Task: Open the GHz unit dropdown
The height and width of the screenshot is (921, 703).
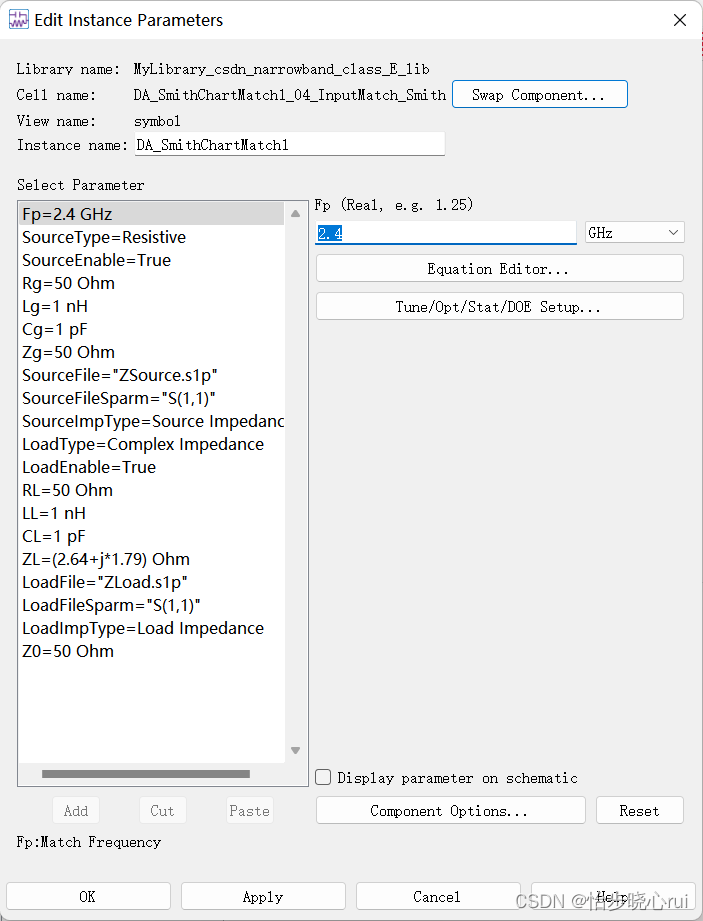Action: (x=634, y=233)
